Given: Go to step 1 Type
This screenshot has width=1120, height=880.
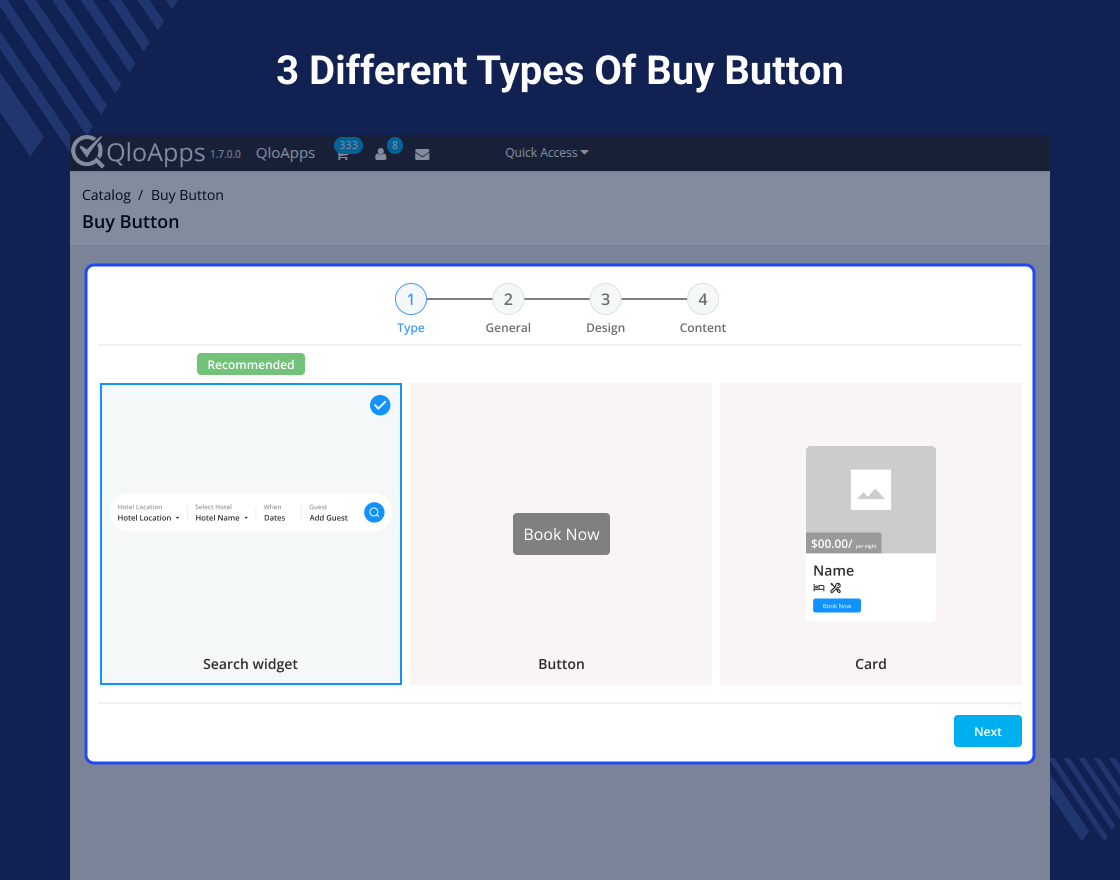Looking at the screenshot, I should (x=411, y=299).
